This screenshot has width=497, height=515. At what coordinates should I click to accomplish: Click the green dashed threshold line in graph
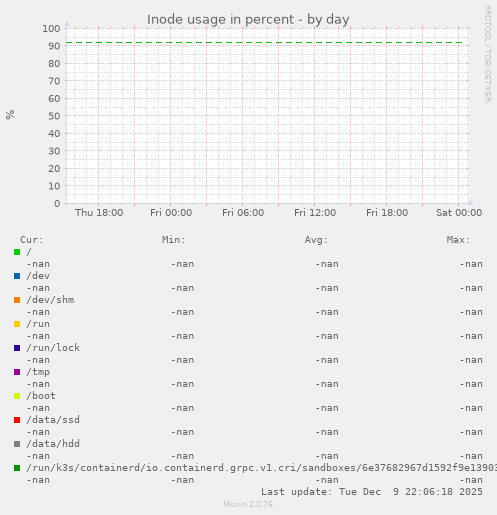coord(264,43)
